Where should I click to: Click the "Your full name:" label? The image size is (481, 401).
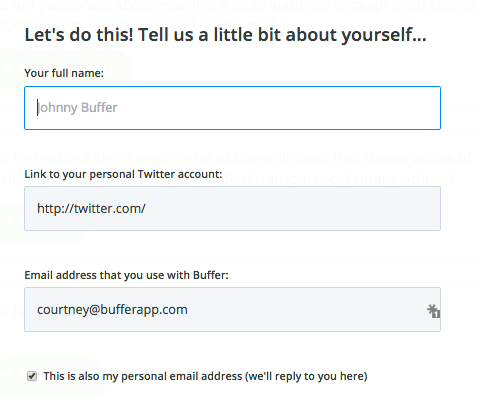[x=64, y=73]
